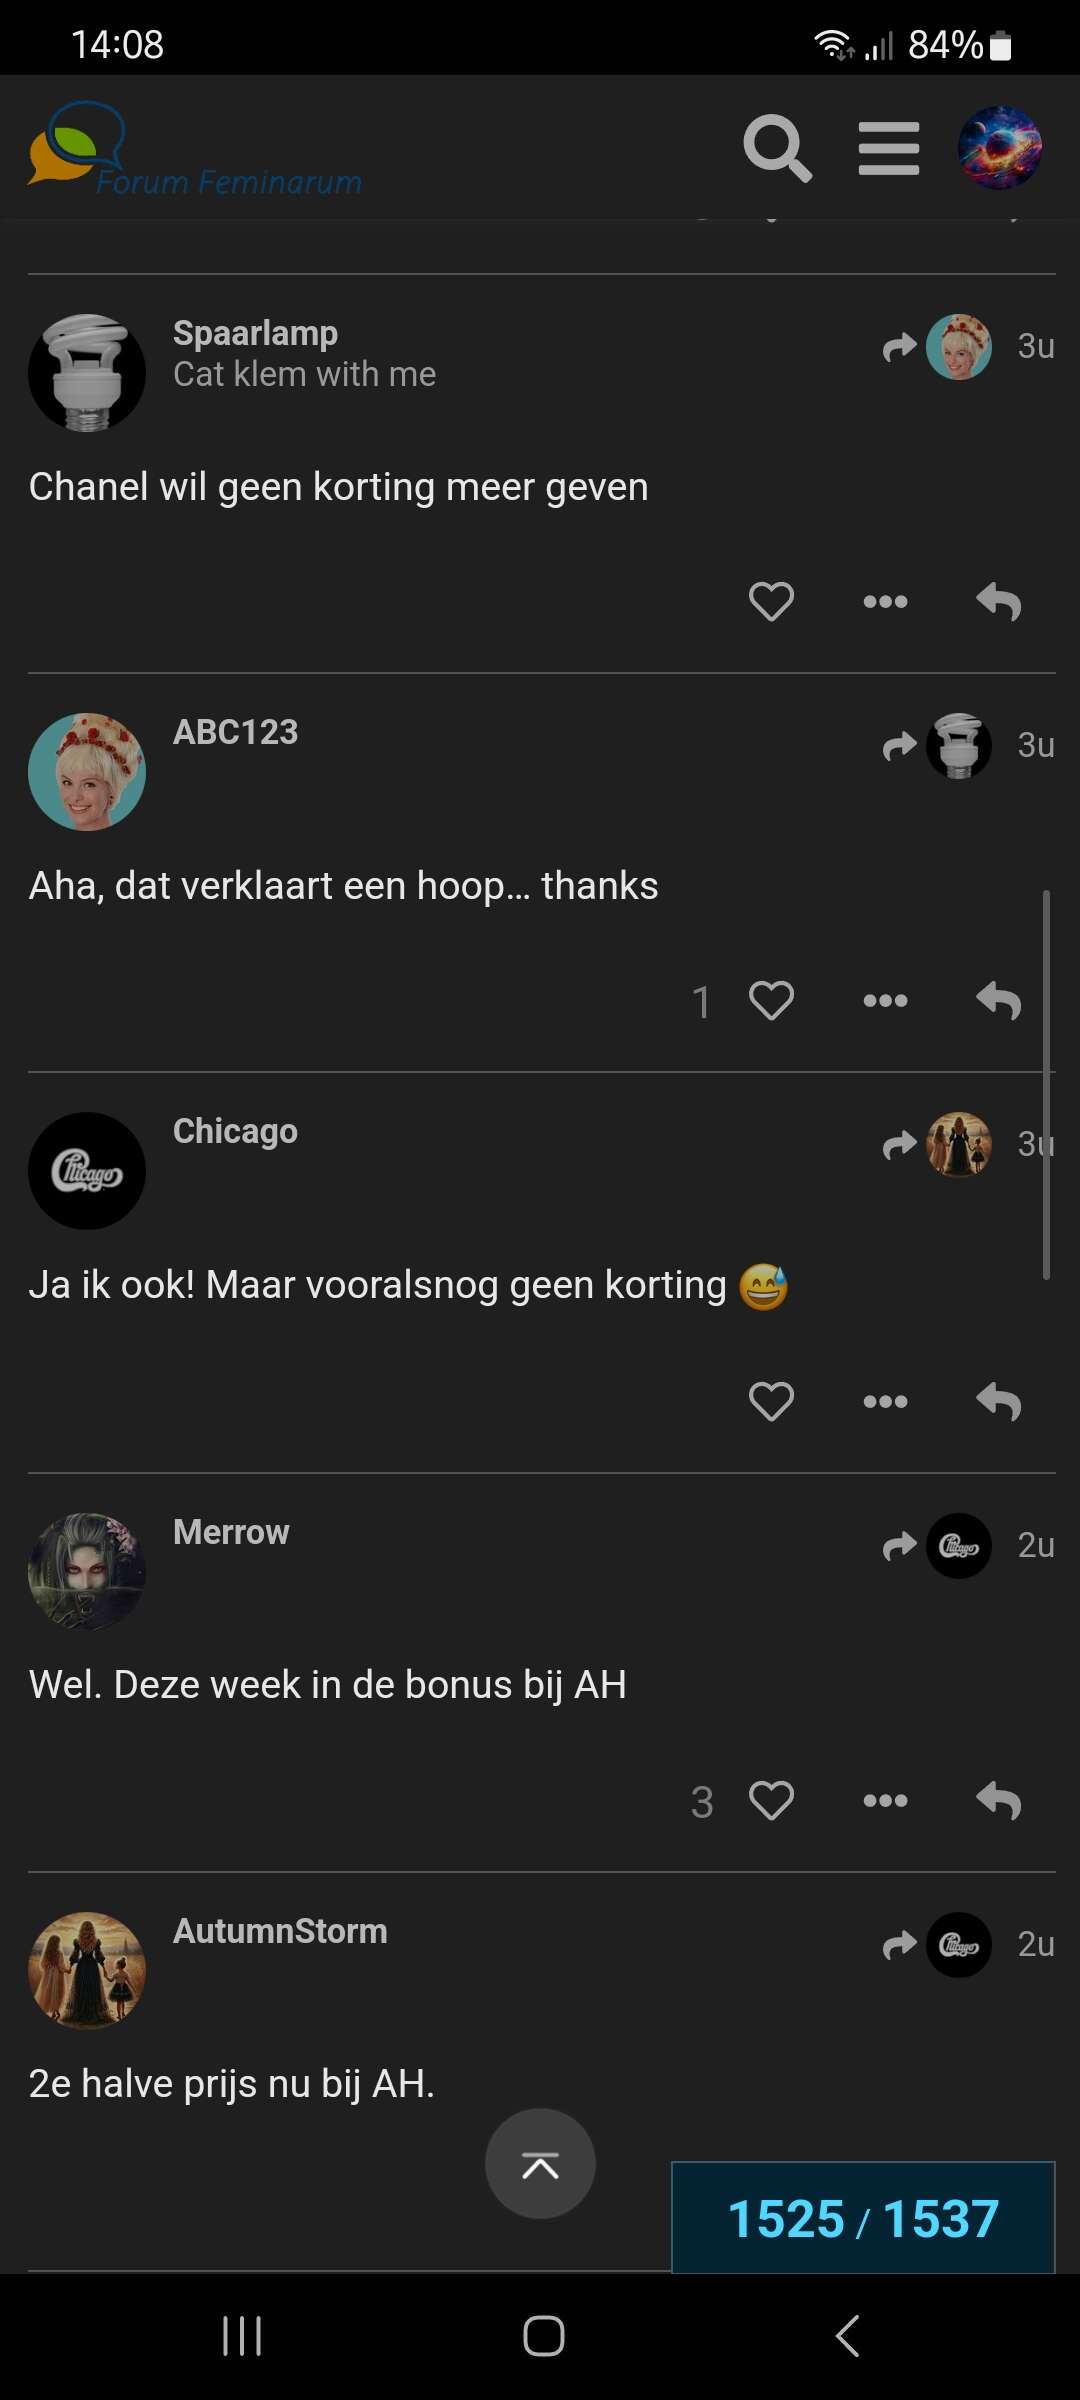Open AutumnStorm's user profile name

click(x=280, y=1931)
